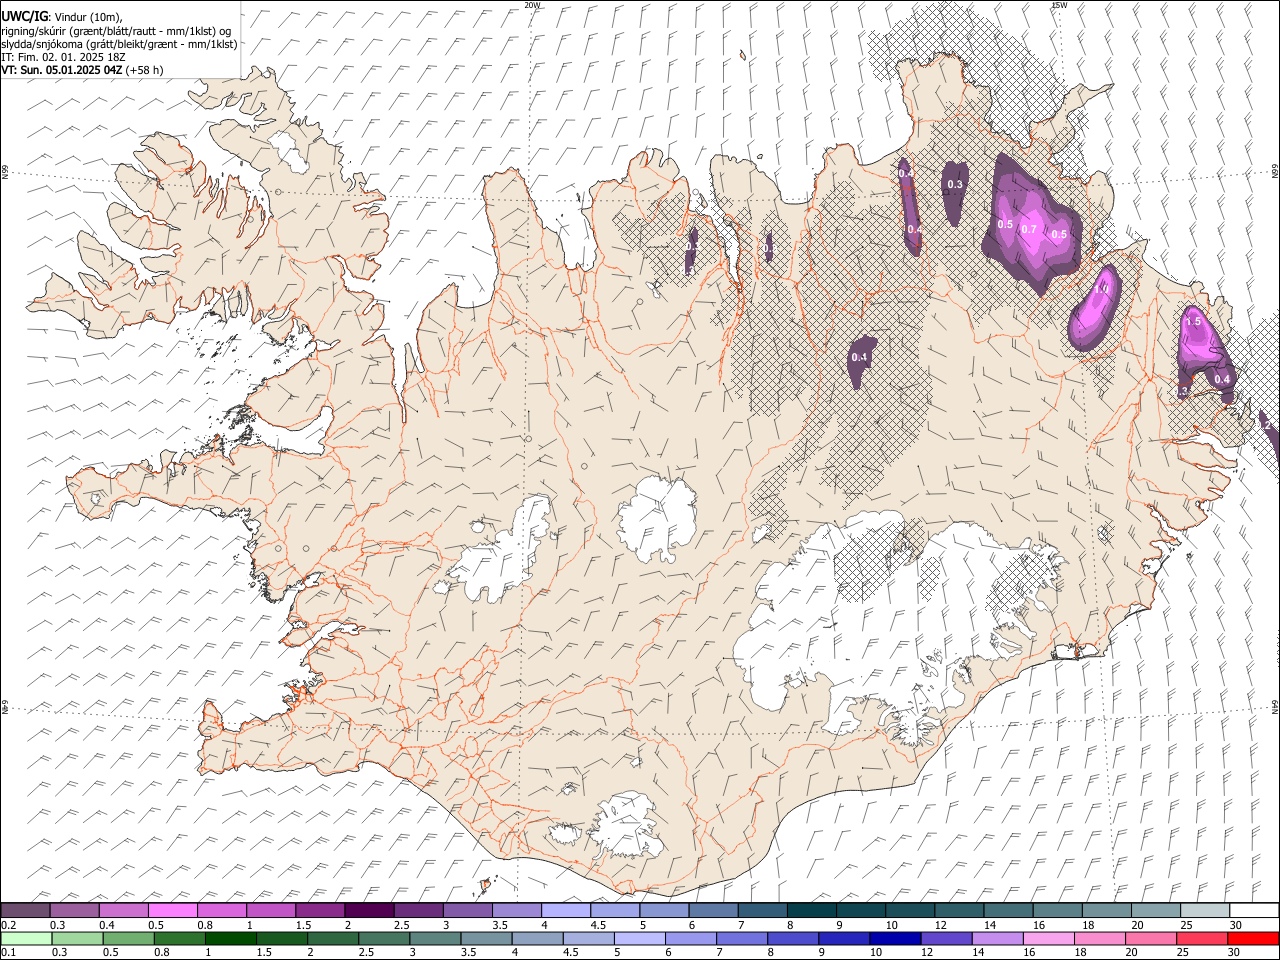Select the pink swatch labeled 20 in lower row
Viewport: 1280px width, 960px height.
click(x=1150, y=938)
